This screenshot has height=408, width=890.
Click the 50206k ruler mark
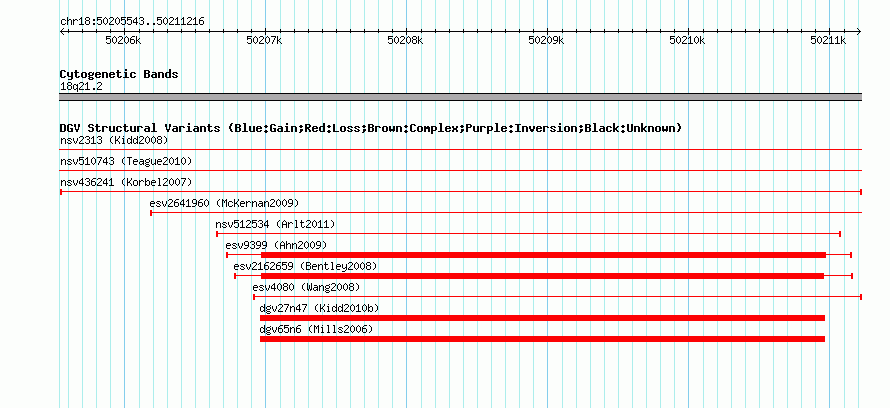click(x=124, y=40)
